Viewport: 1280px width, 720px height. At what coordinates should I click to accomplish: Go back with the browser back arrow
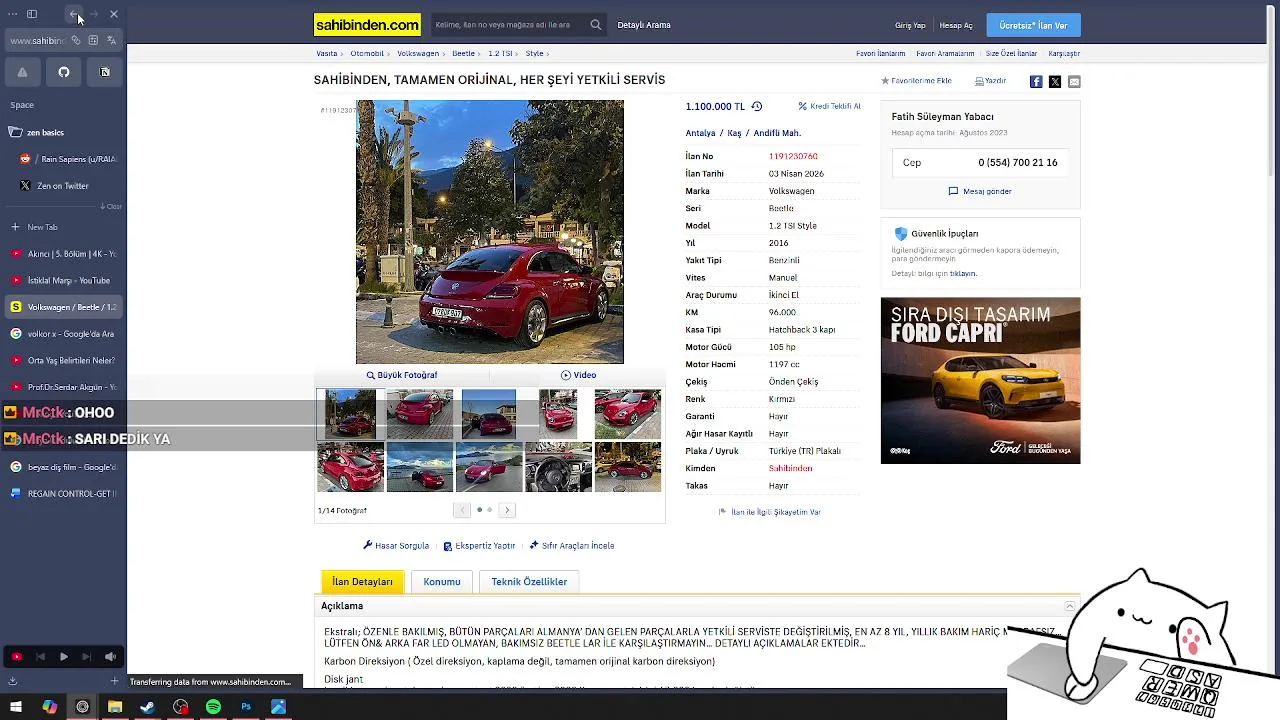[x=73, y=14]
